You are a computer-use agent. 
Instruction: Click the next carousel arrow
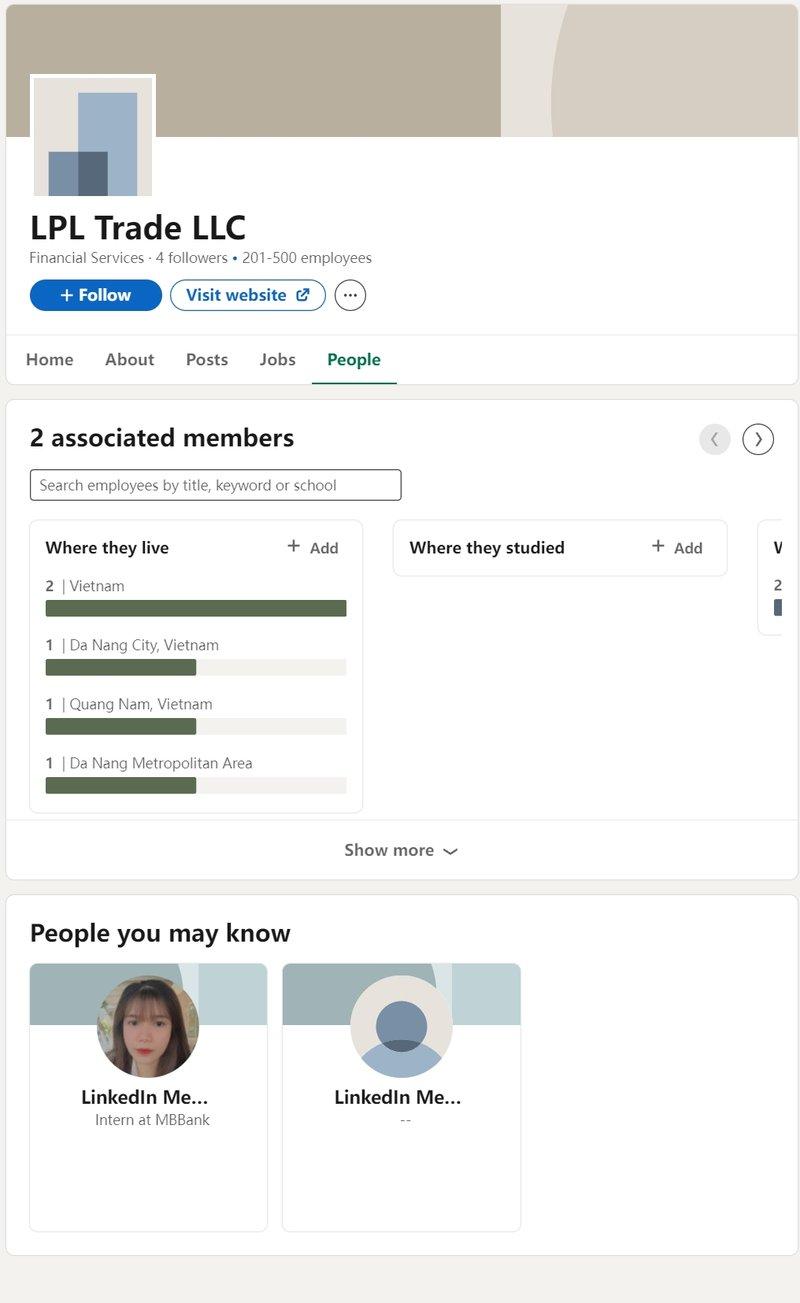coord(758,439)
